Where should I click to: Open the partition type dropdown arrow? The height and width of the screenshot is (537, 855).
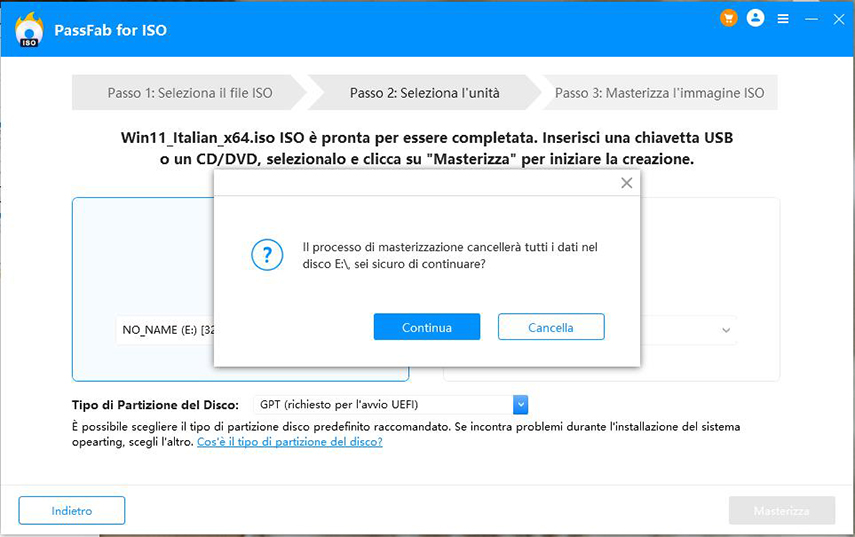[520, 404]
